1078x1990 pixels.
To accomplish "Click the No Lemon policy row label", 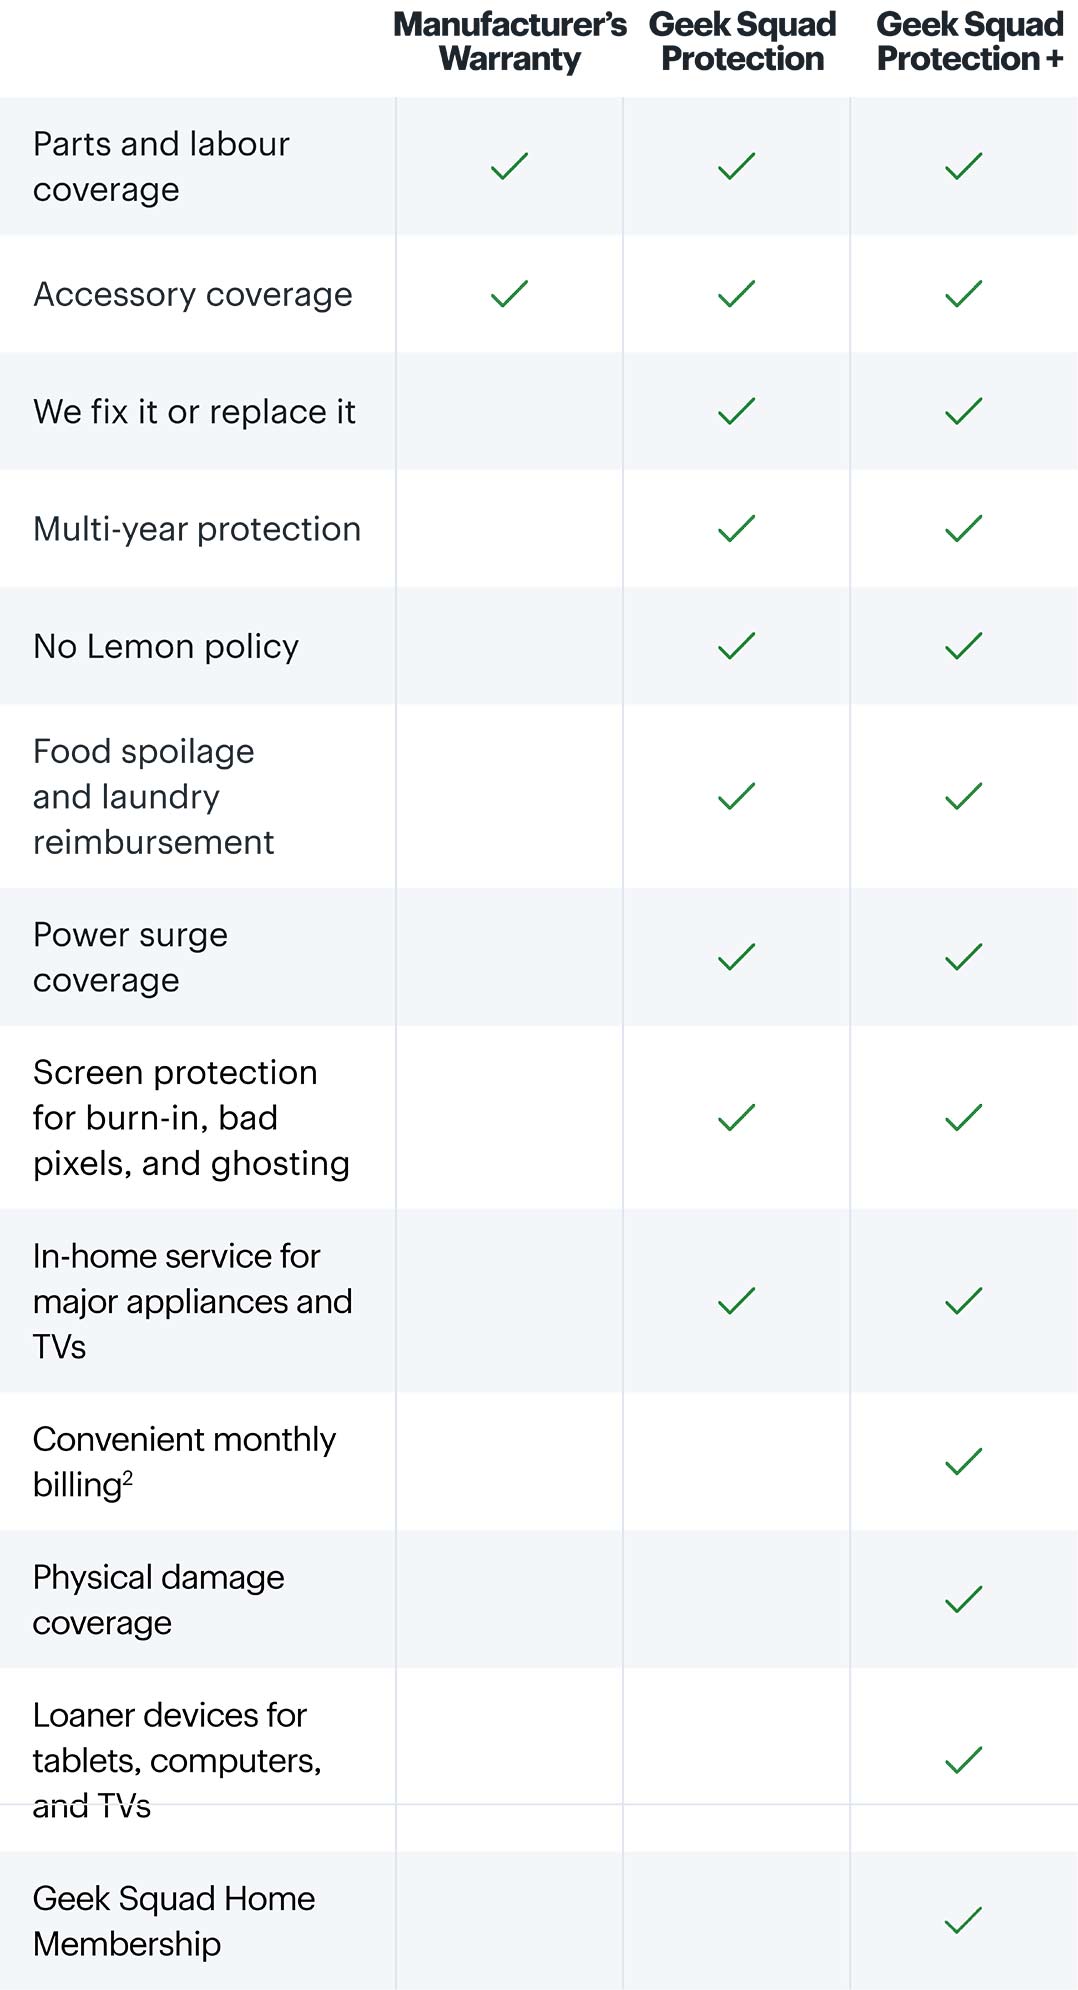I will pos(166,647).
